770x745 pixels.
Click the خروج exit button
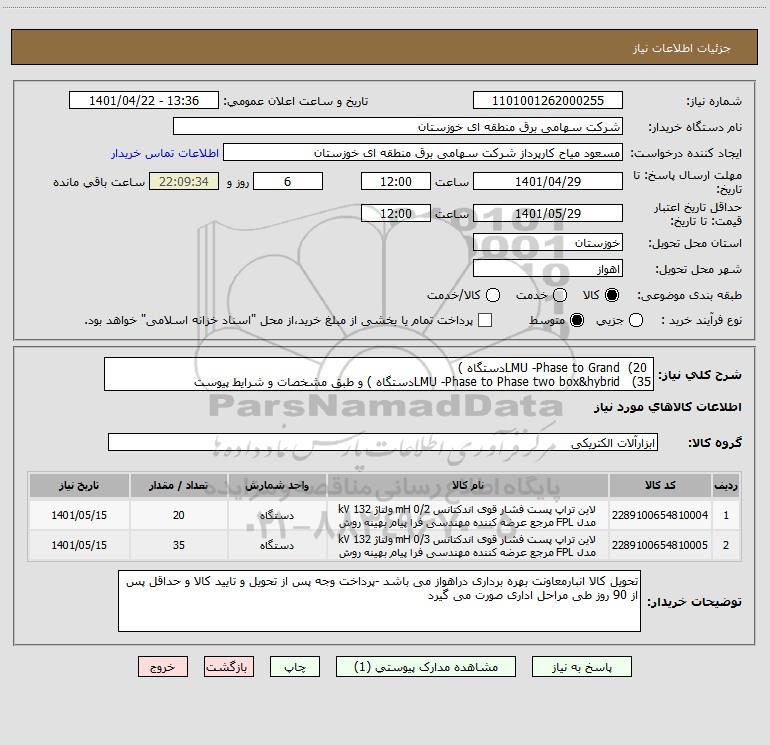163,667
